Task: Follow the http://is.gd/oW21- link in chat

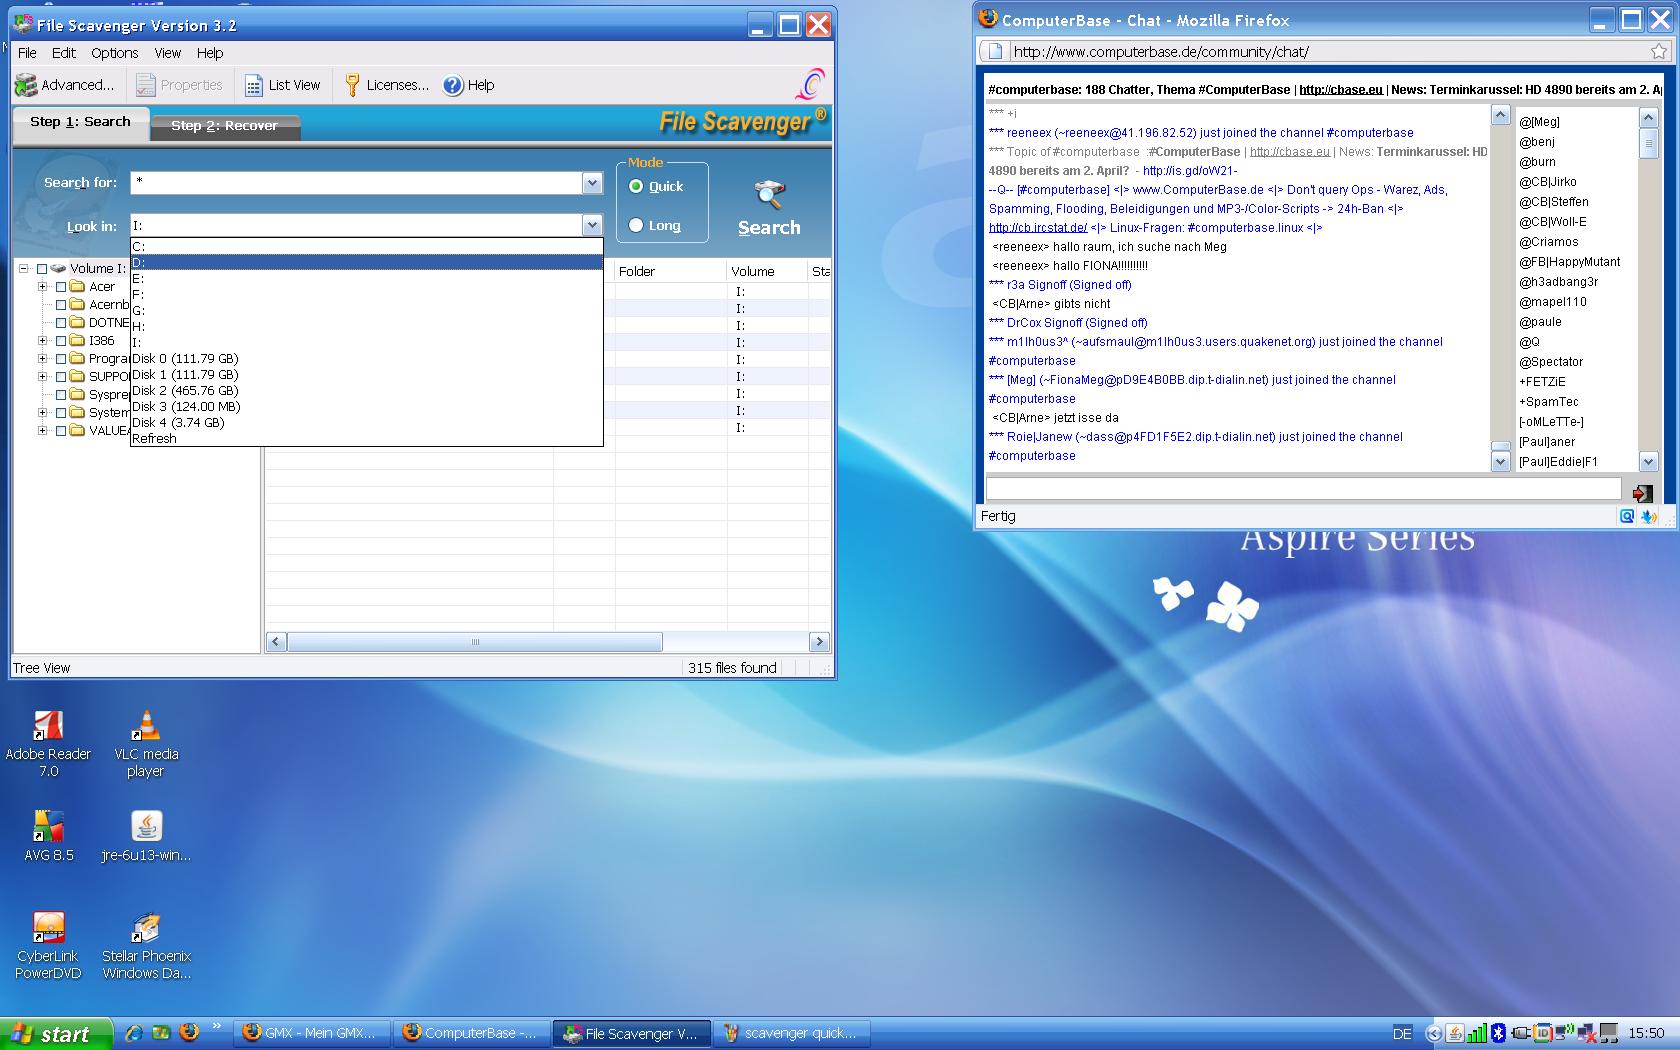Action: [x=1190, y=171]
